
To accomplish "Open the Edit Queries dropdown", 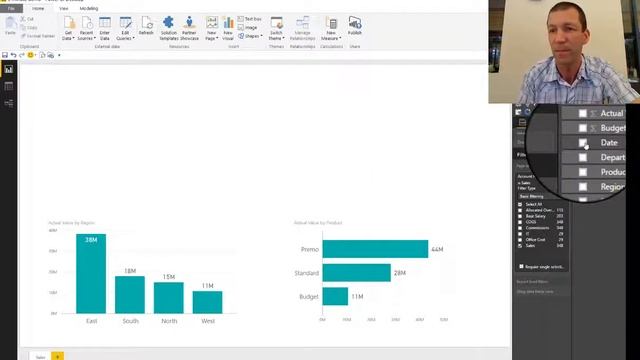I will click(133, 38).
